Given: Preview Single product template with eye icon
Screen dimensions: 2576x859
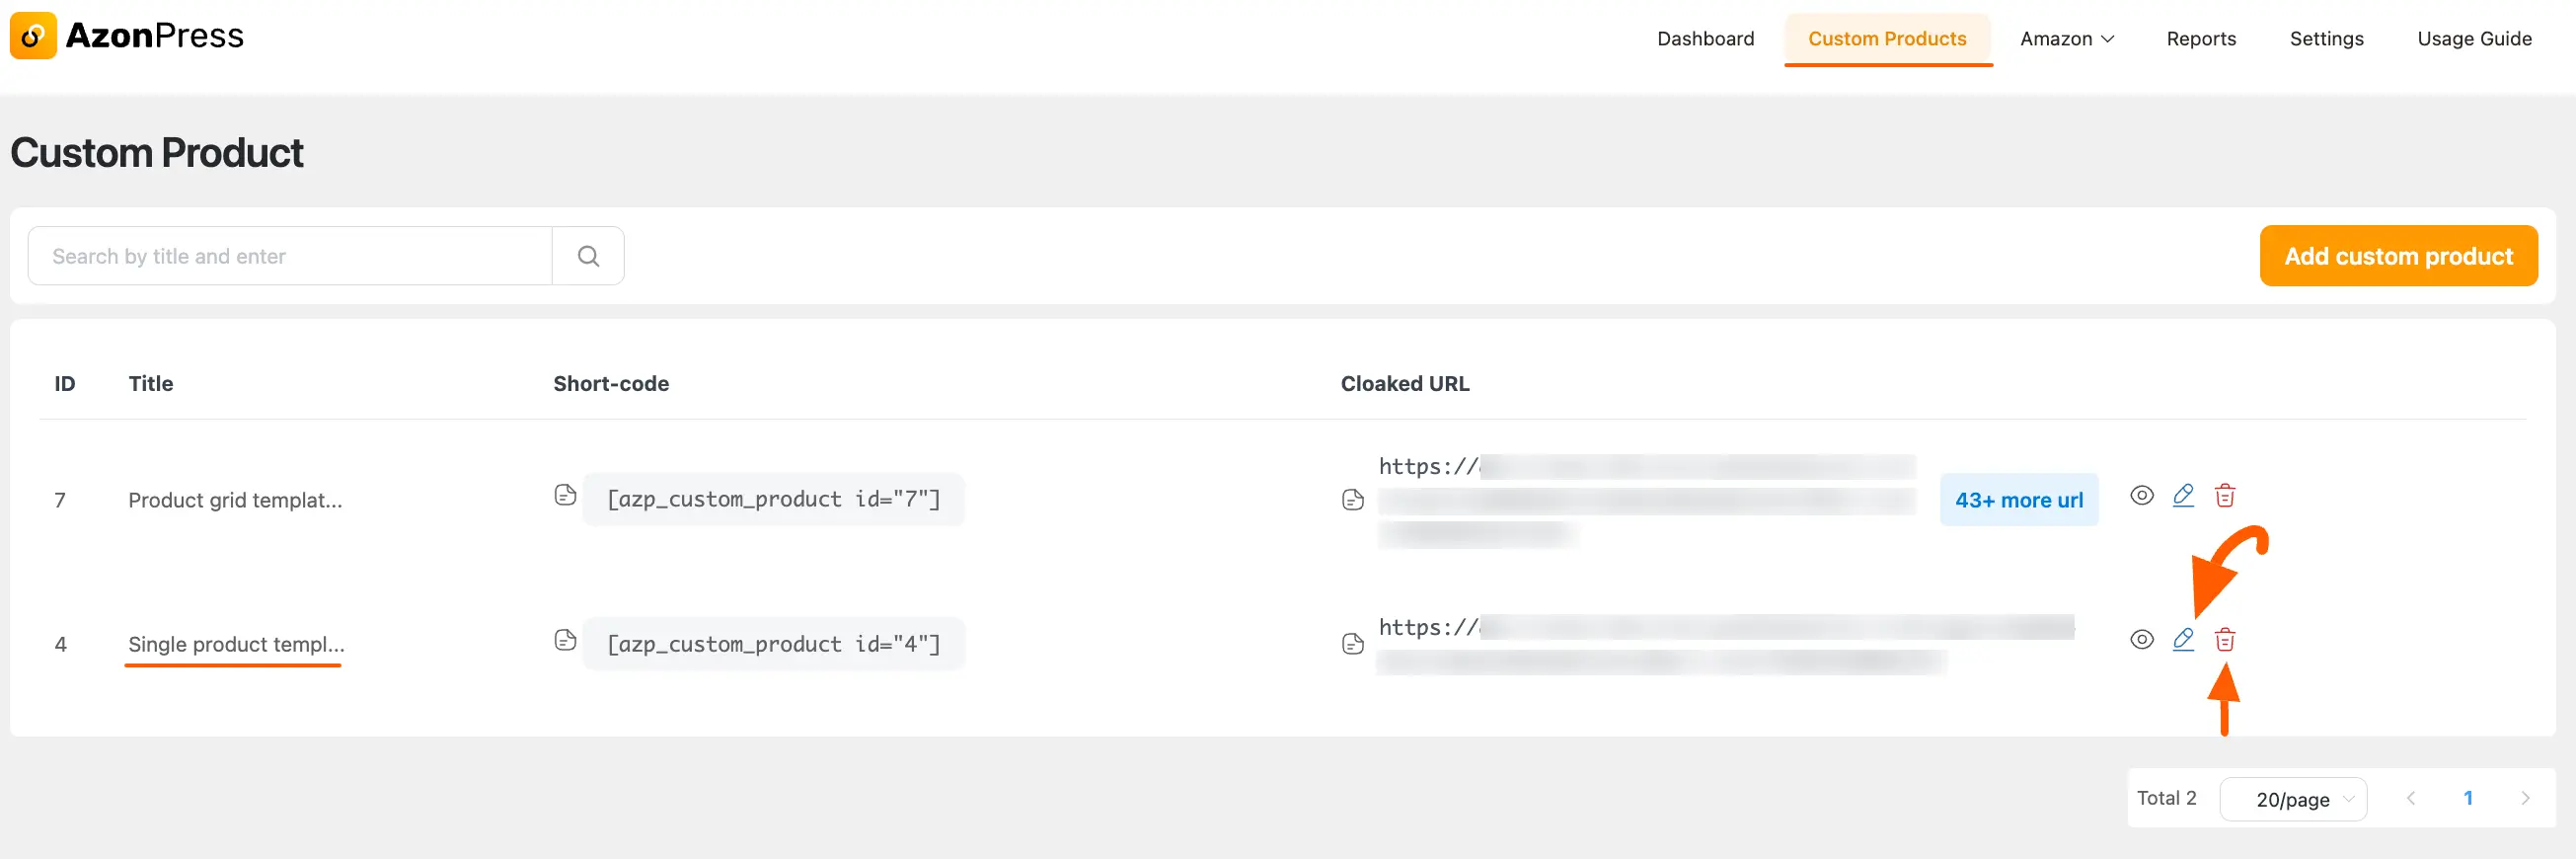Looking at the screenshot, I should click(2141, 640).
